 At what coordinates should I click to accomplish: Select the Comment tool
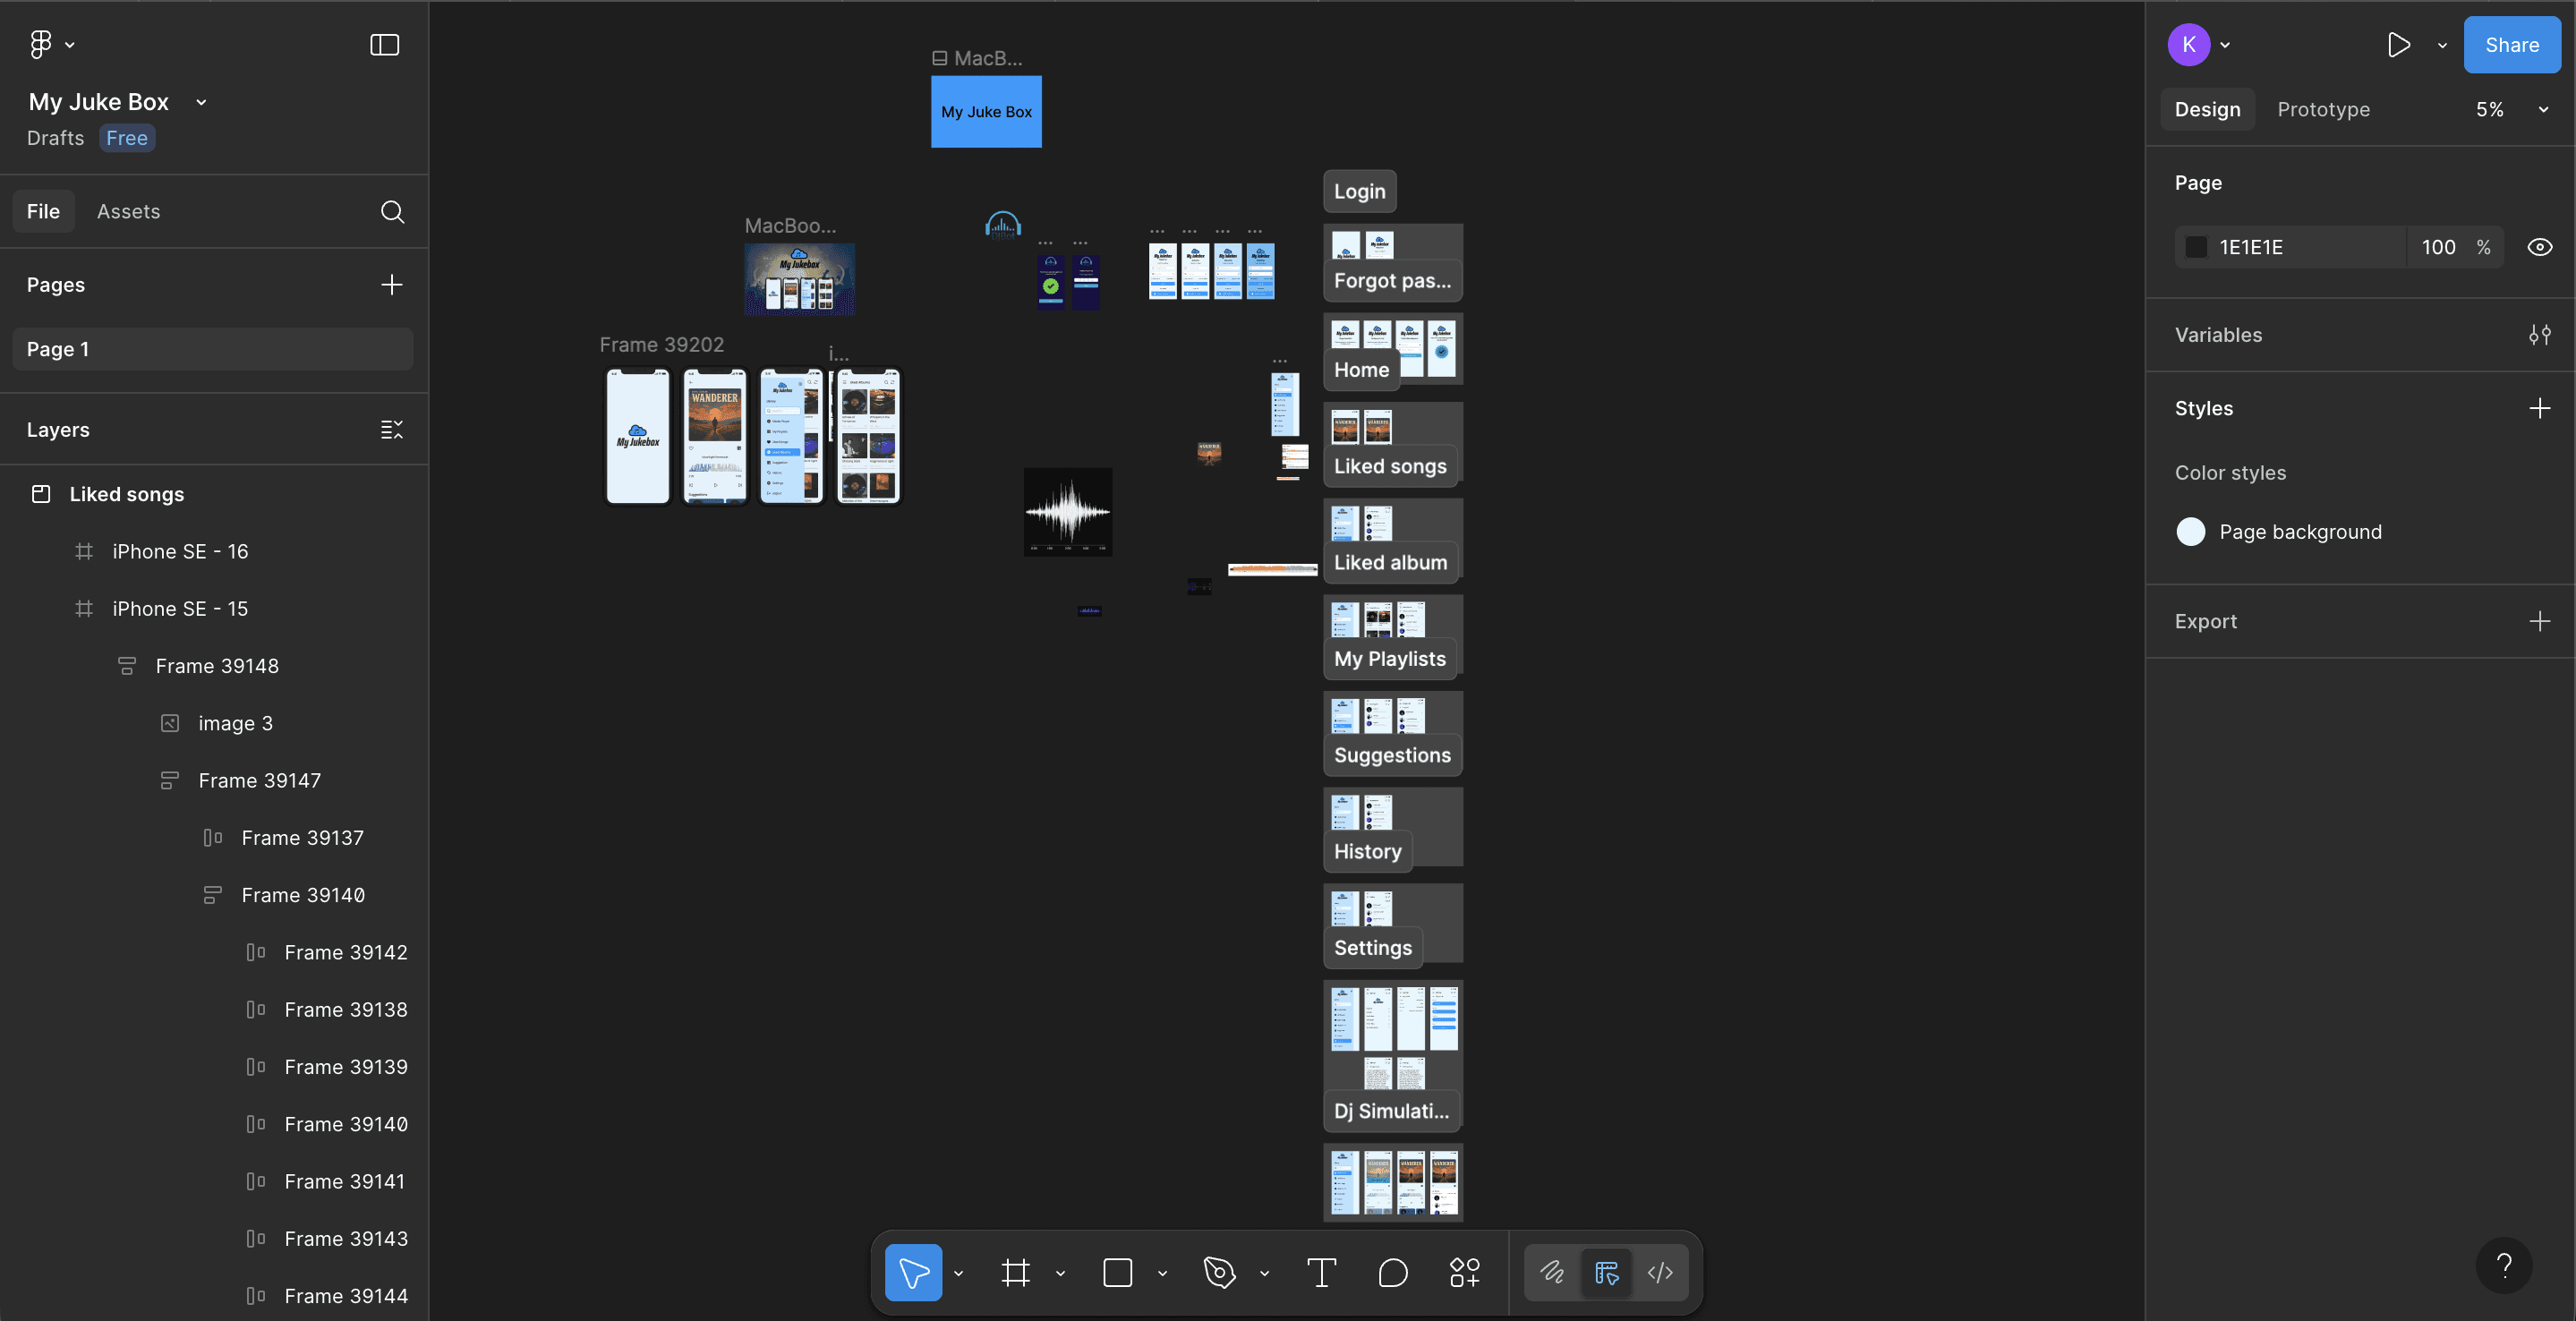tap(1392, 1272)
